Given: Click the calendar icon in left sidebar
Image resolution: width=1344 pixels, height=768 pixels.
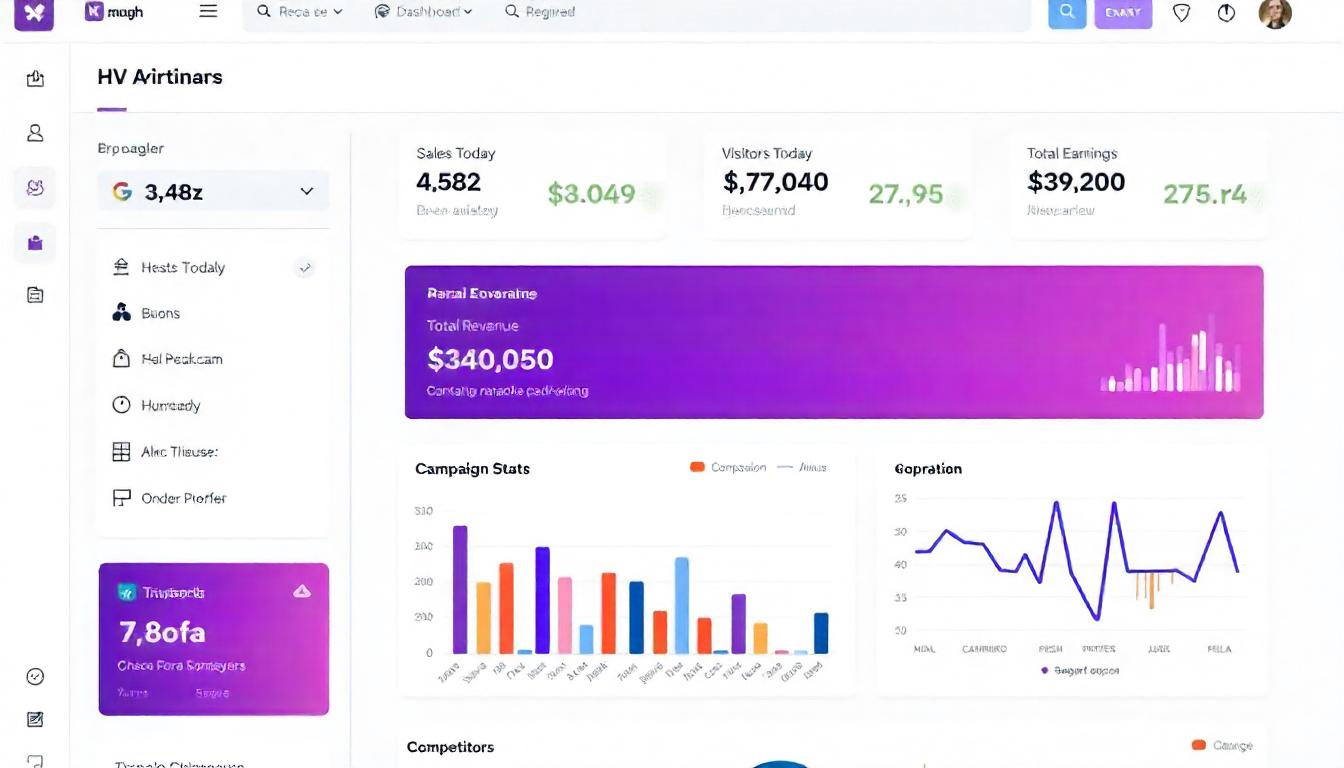Looking at the screenshot, I should coord(35,295).
